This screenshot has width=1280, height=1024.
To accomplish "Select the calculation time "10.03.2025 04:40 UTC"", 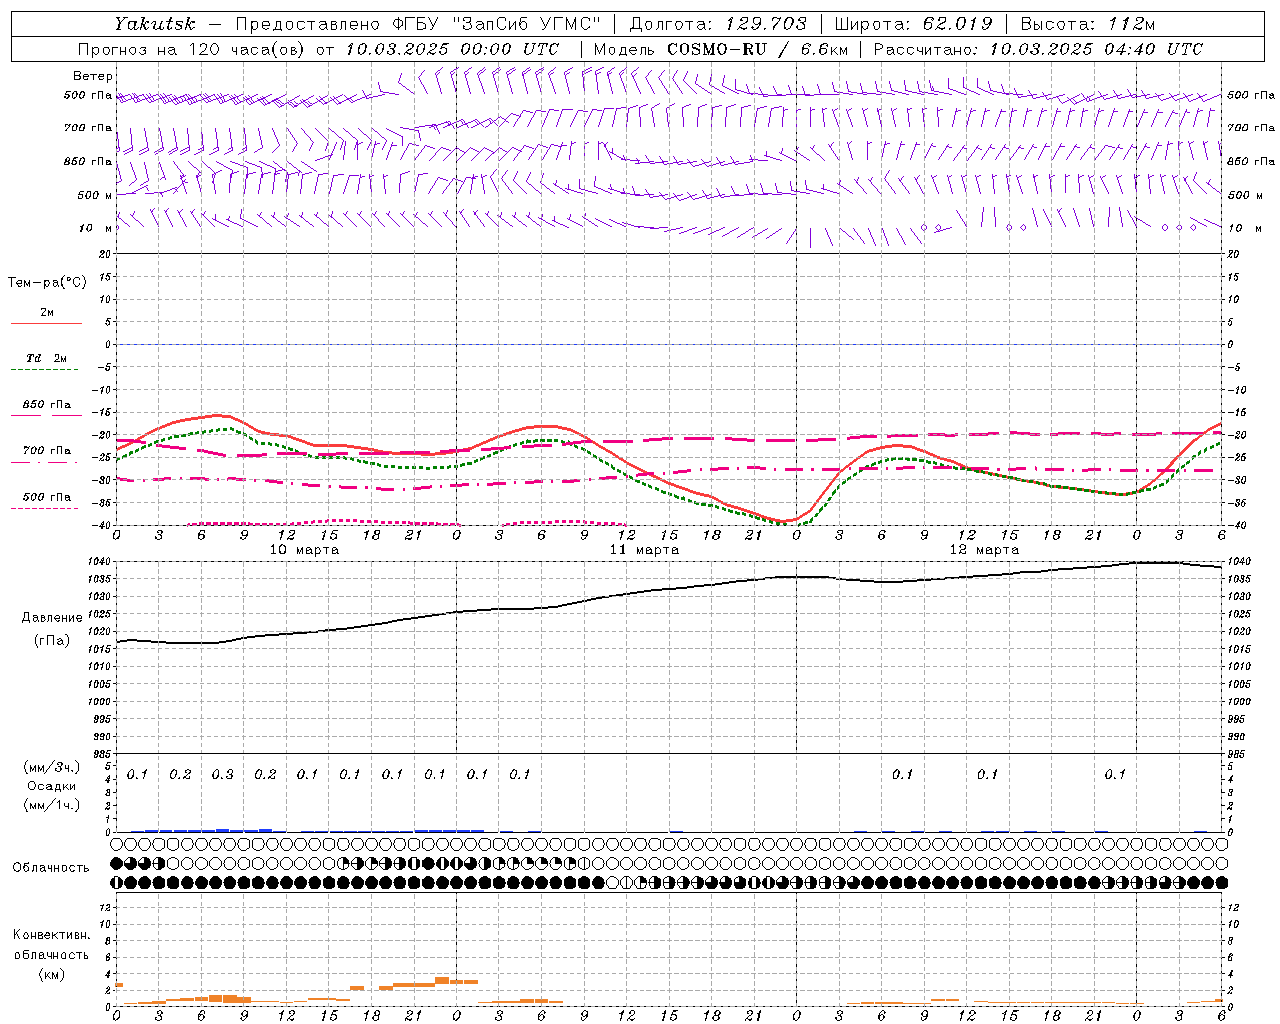I will point(1096,49).
